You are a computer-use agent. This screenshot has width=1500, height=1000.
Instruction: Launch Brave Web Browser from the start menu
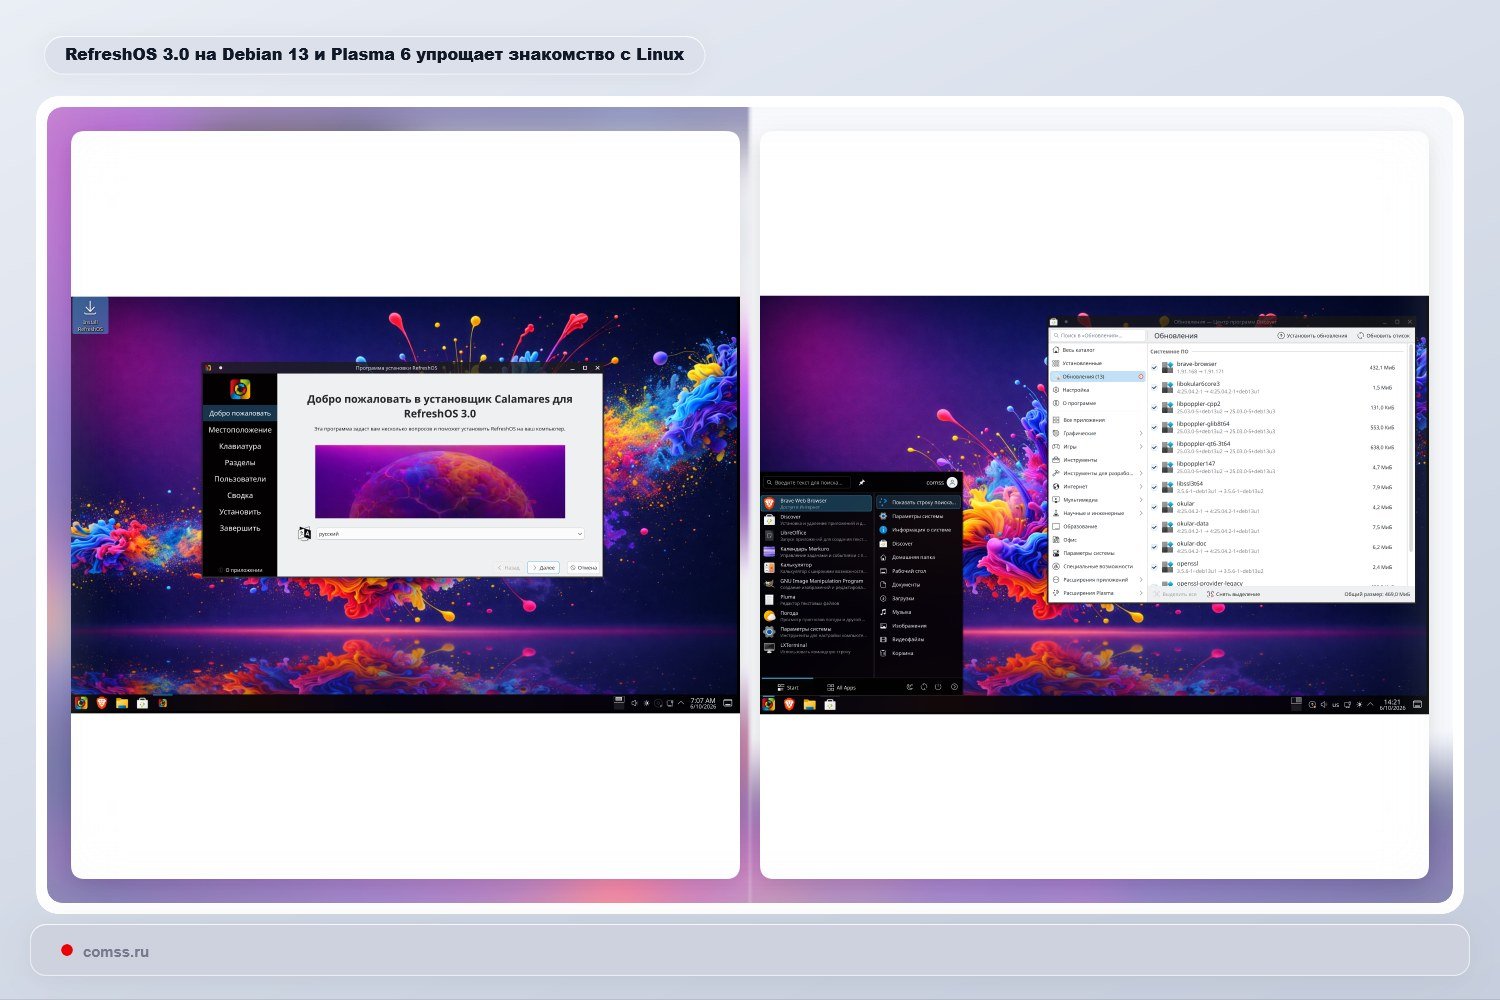(x=817, y=503)
